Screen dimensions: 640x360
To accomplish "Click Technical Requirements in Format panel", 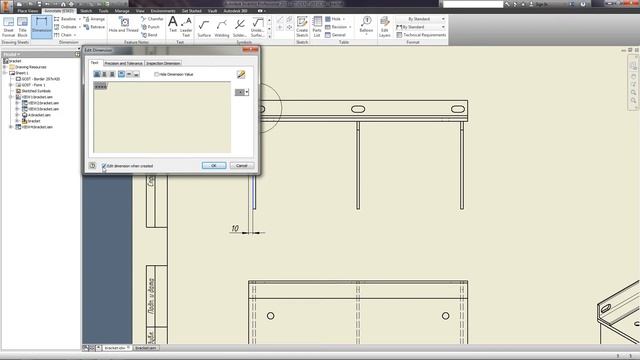I will (x=421, y=35).
